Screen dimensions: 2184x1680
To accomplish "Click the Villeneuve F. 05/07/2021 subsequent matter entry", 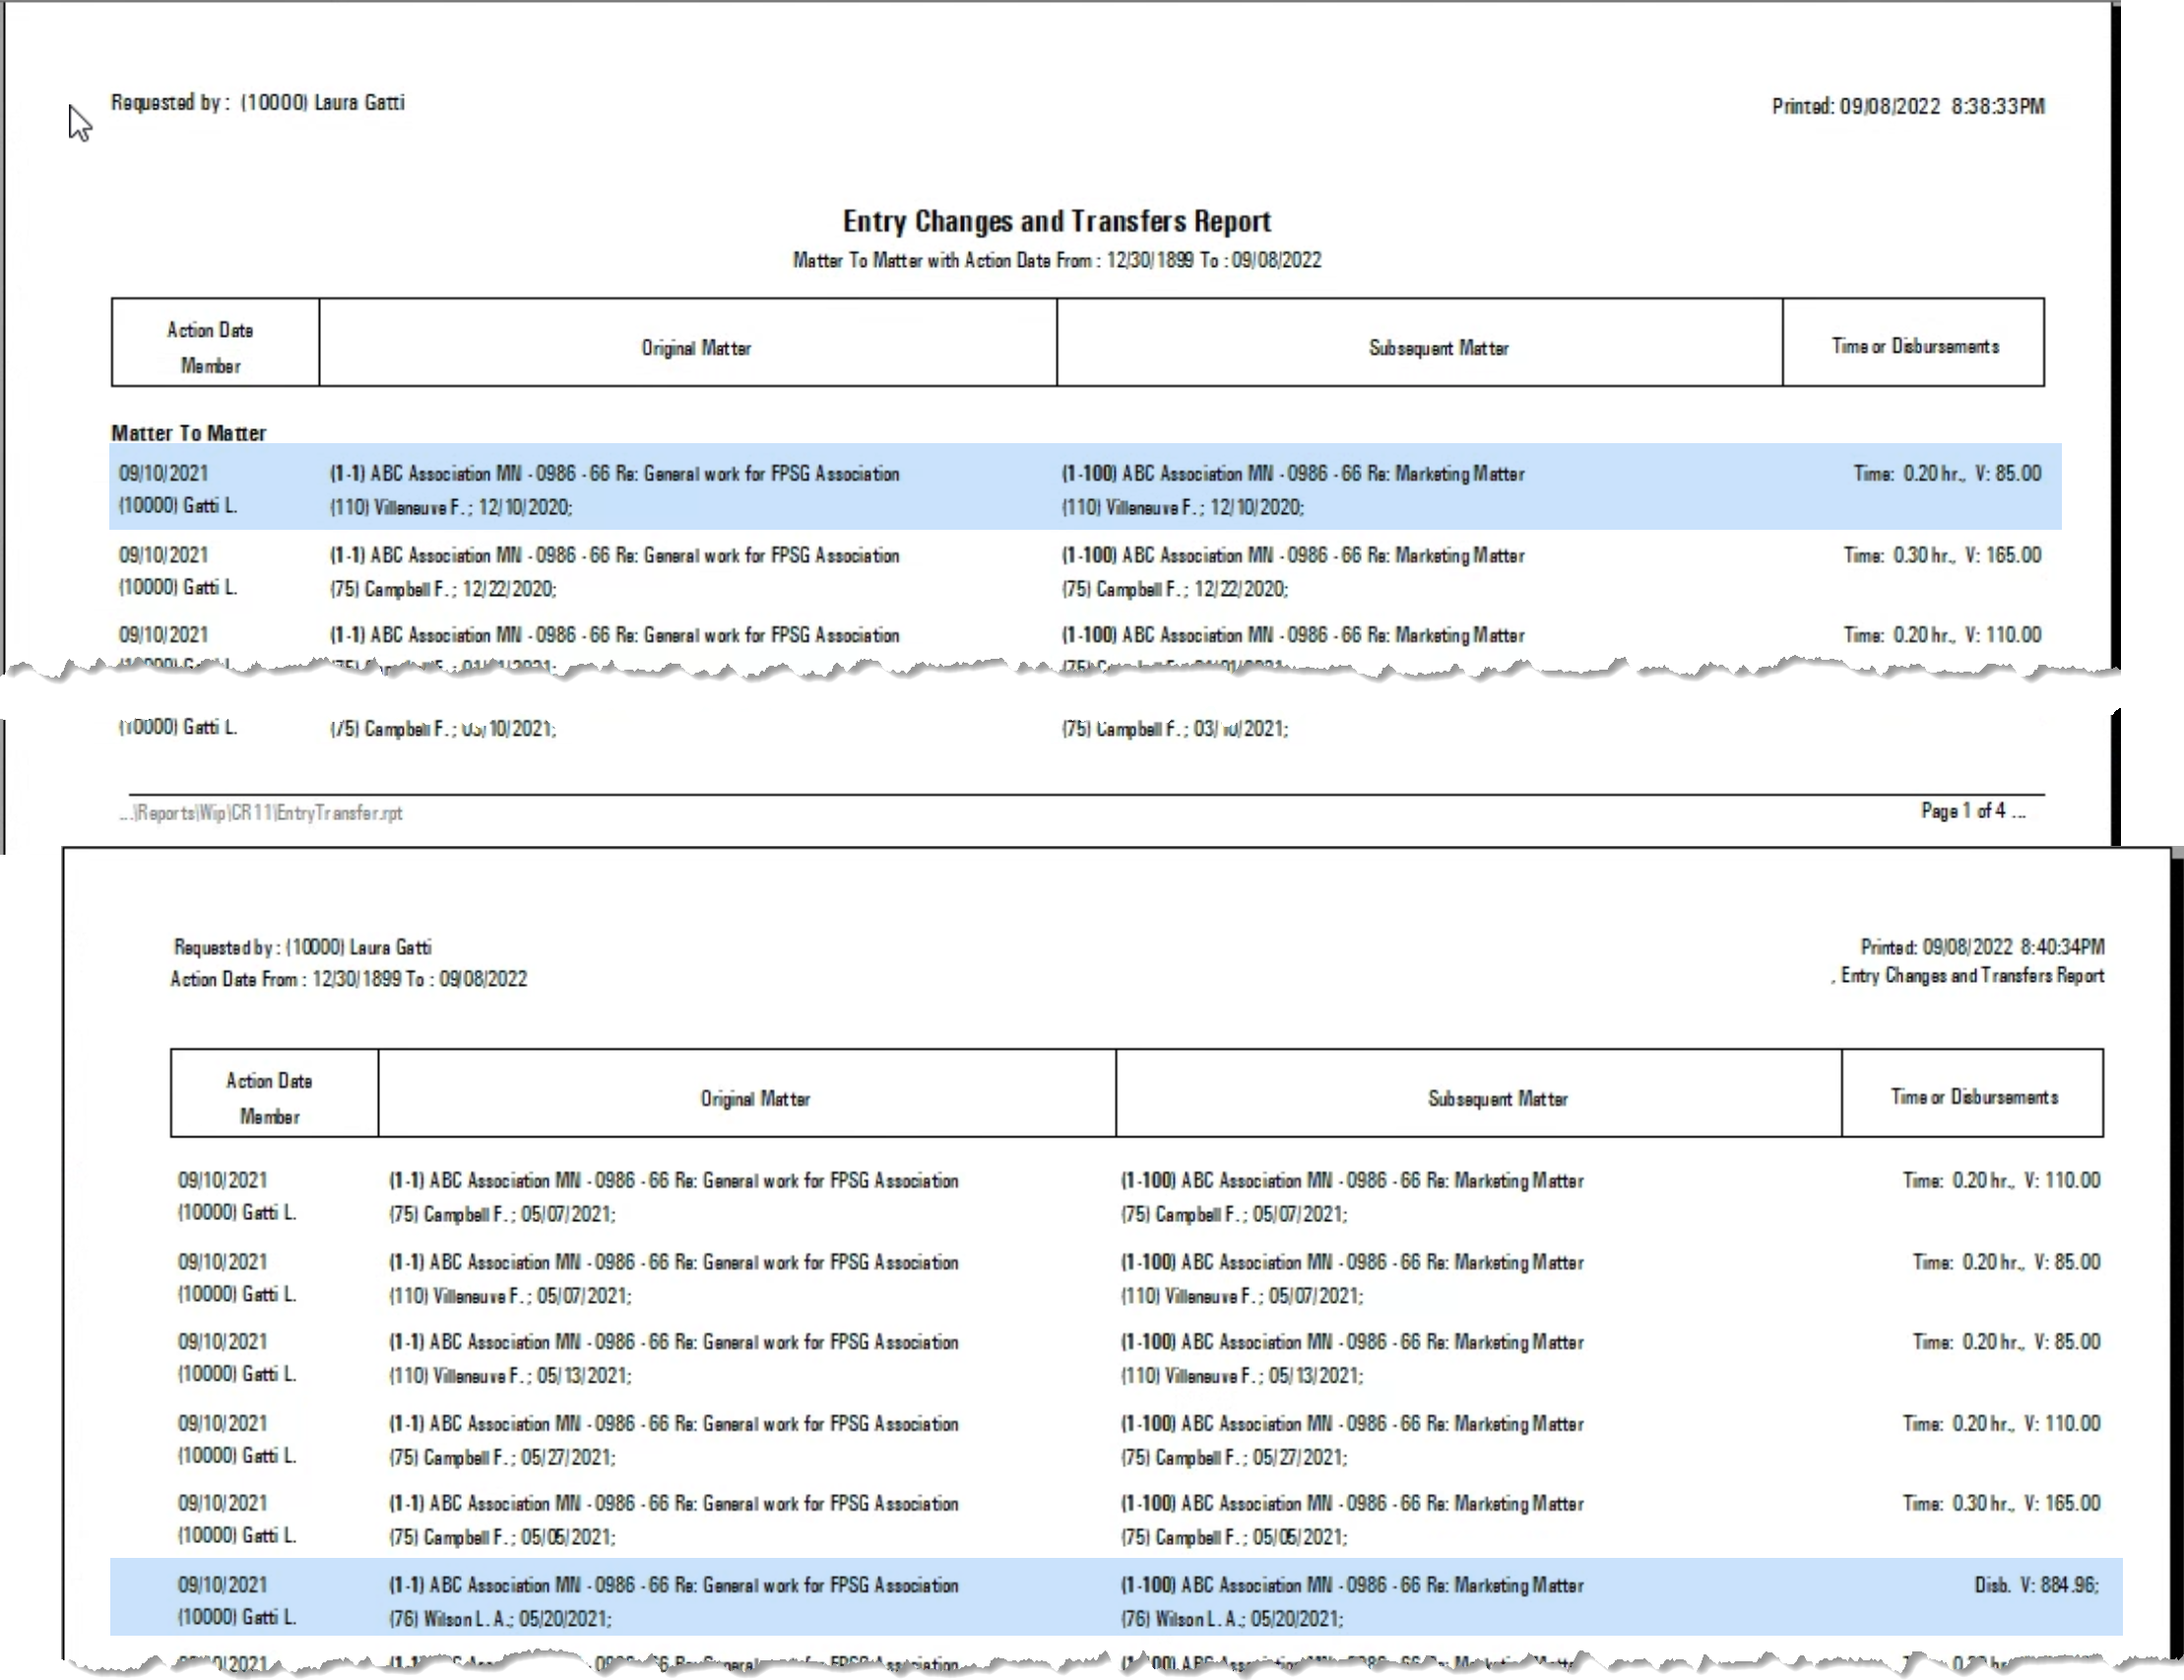I will tap(1352, 1279).
